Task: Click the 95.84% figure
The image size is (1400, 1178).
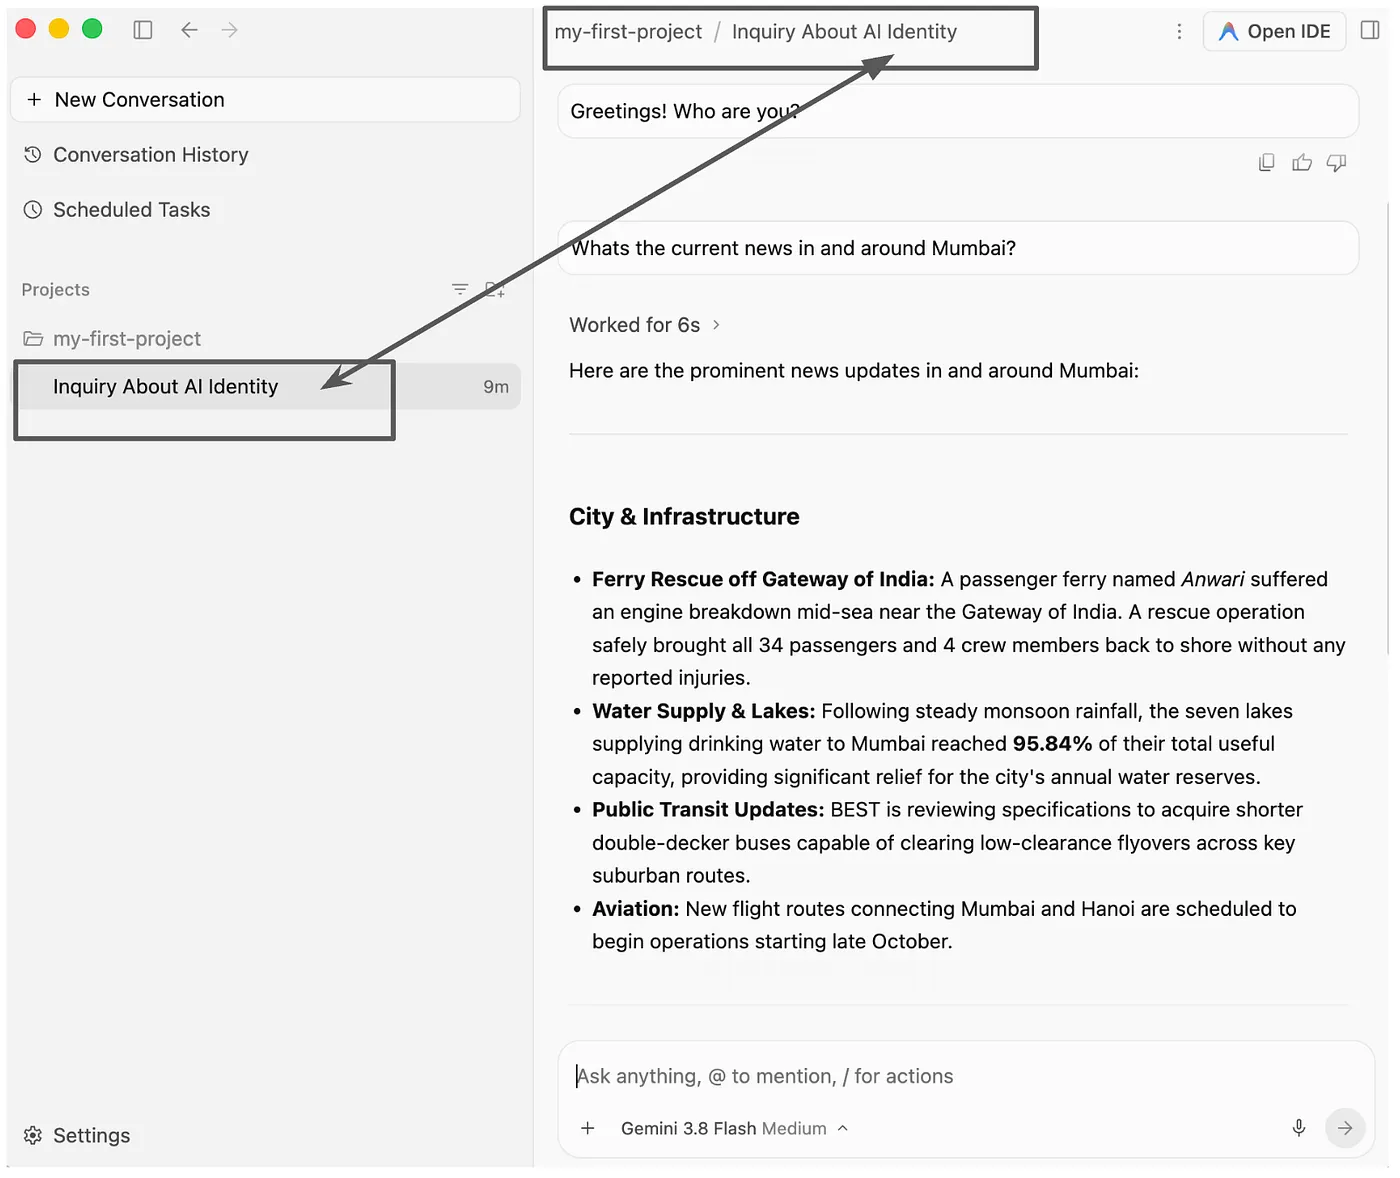Action: pyautogui.click(x=1052, y=744)
